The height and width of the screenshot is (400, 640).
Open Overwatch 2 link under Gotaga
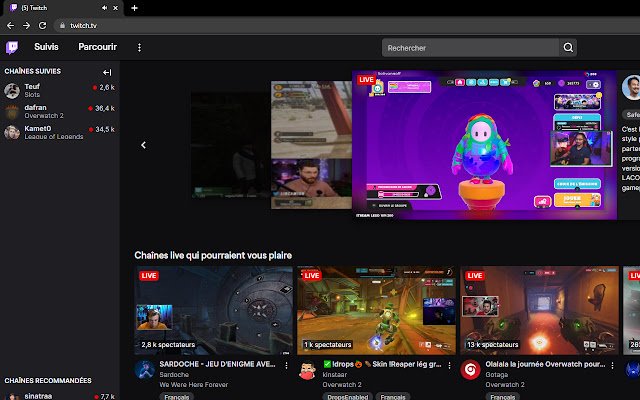(505, 384)
